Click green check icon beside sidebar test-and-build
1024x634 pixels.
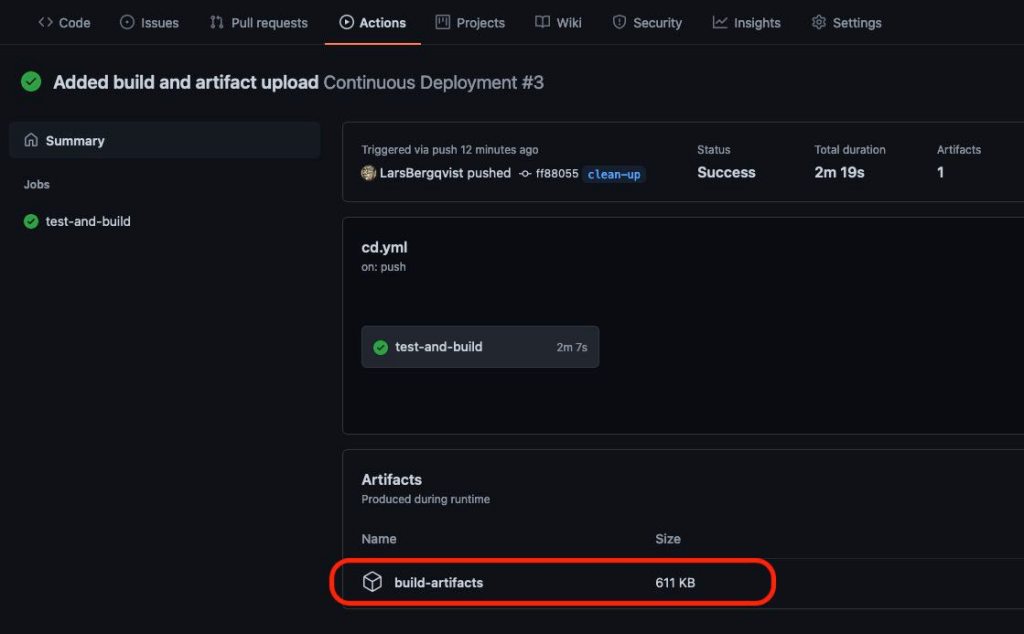tap(31, 221)
